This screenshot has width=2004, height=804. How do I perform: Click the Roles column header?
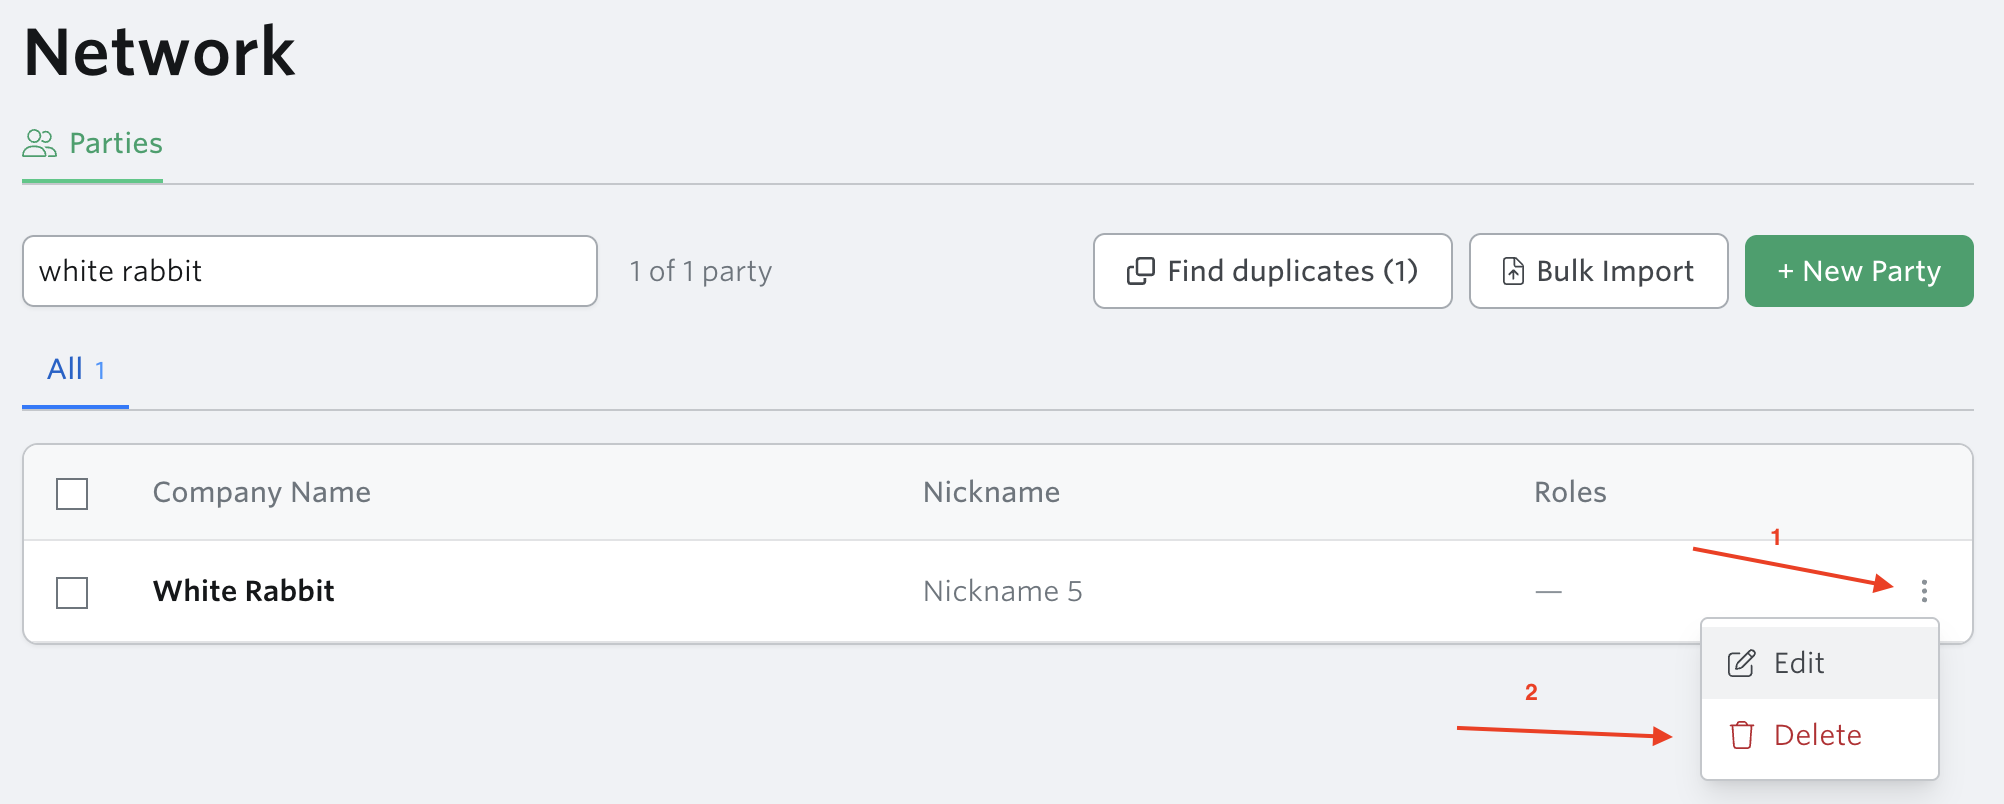click(1570, 492)
